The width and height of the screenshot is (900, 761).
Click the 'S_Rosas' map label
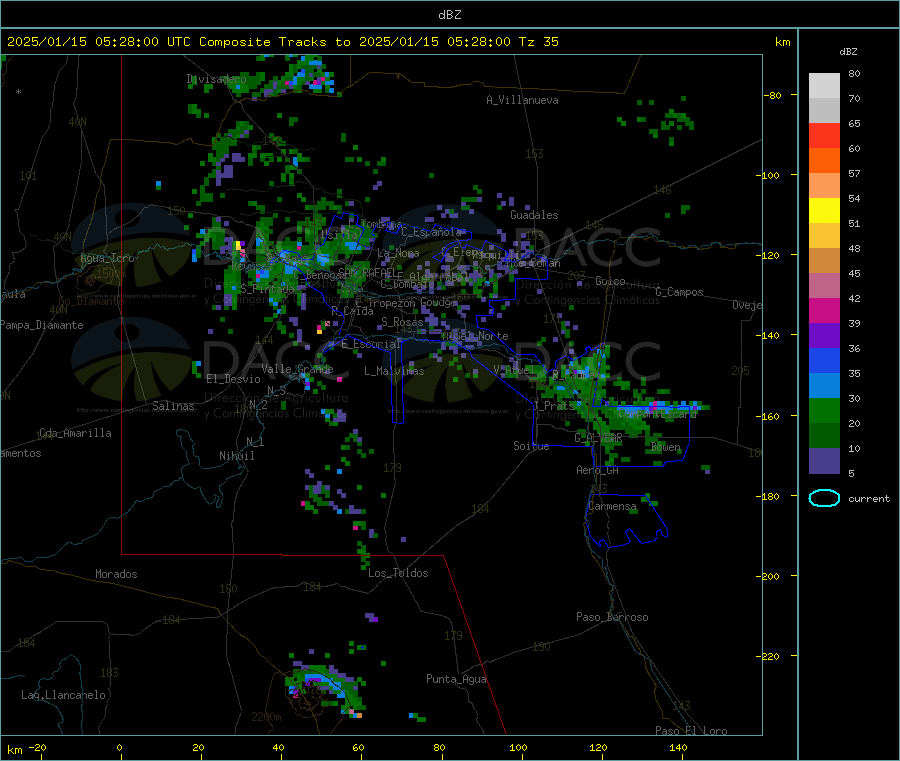tap(402, 323)
